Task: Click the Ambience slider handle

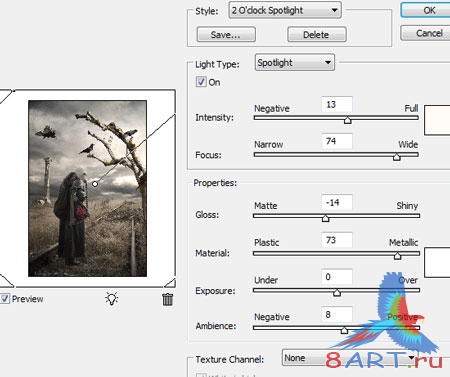Action: [344, 330]
